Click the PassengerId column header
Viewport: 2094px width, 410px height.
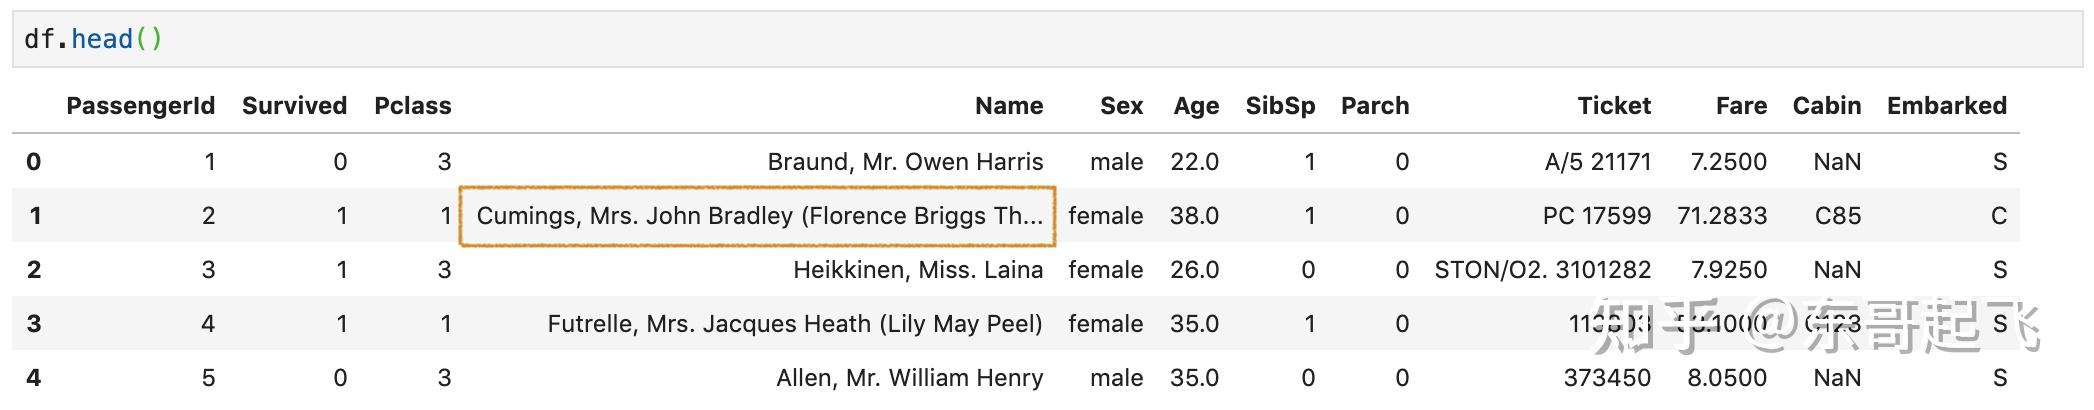coord(140,106)
